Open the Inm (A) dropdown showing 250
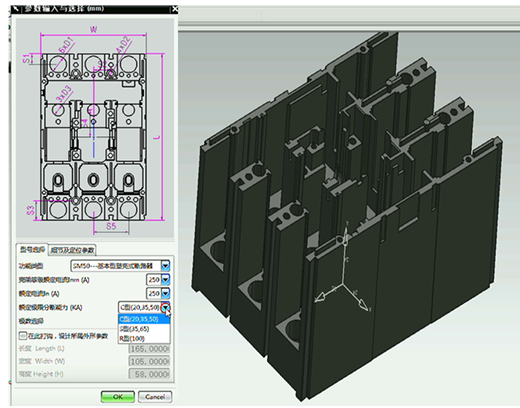 coord(165,279)
